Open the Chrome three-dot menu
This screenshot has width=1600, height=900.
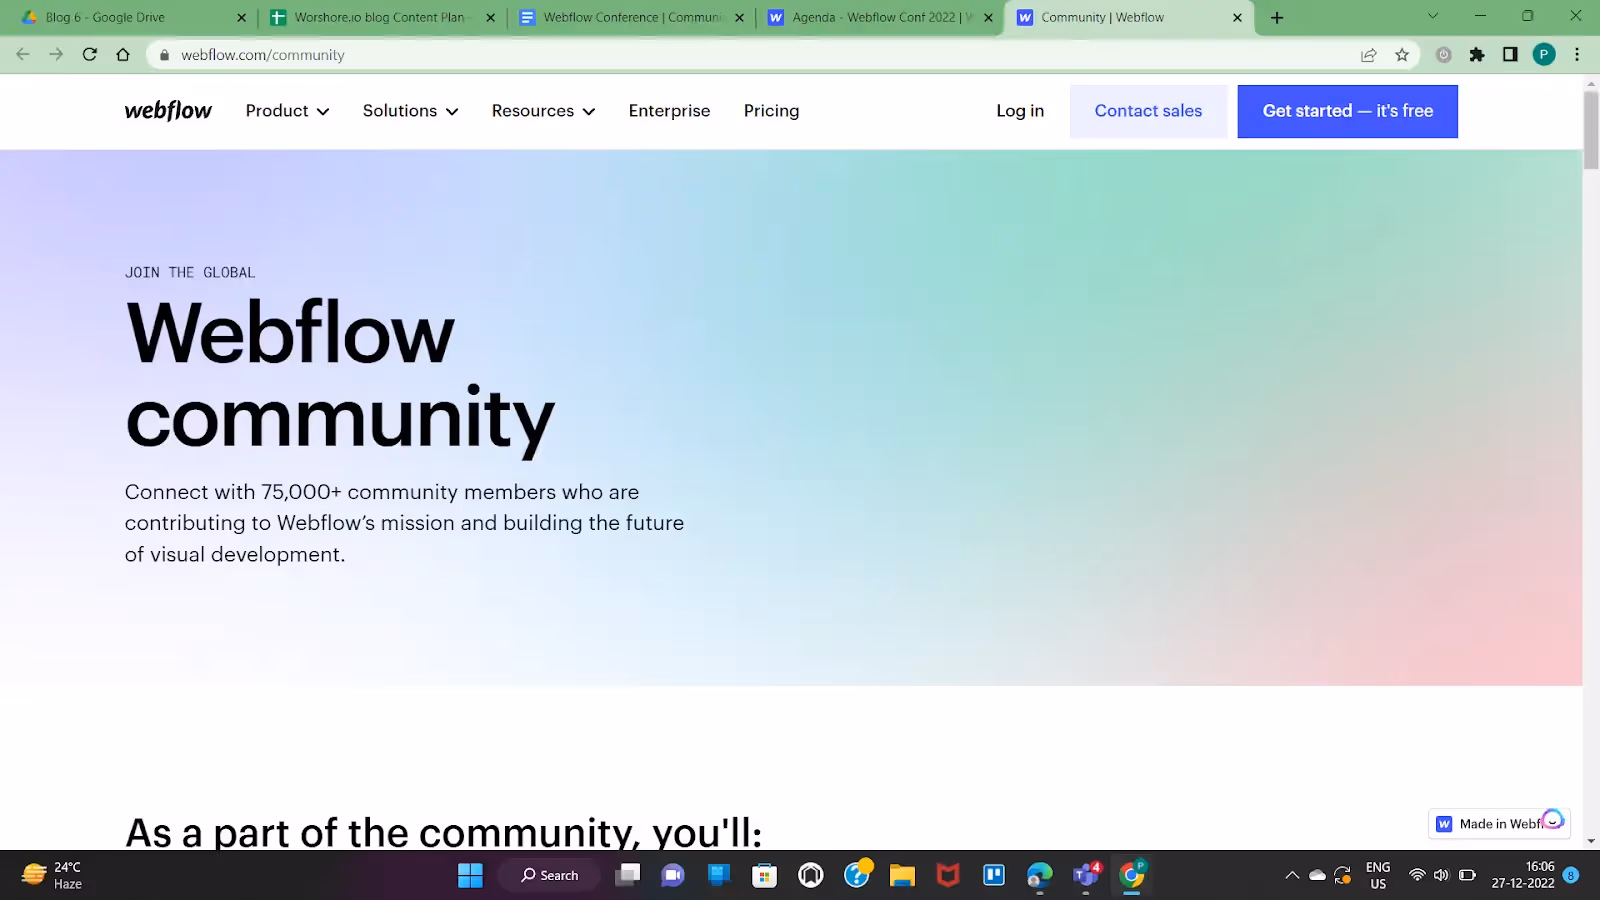tap(1577, 55)
